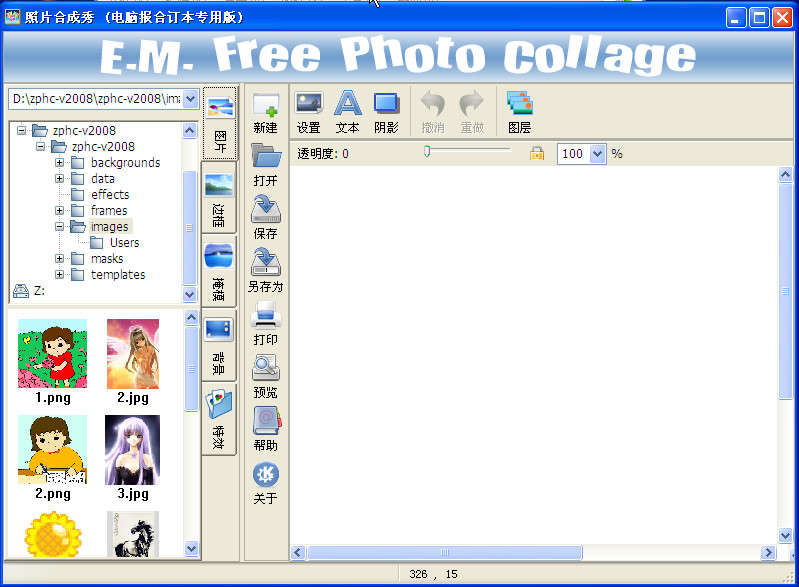
Task: Apply 阴影 (Shadow) tool
Action: coord(386,103)
